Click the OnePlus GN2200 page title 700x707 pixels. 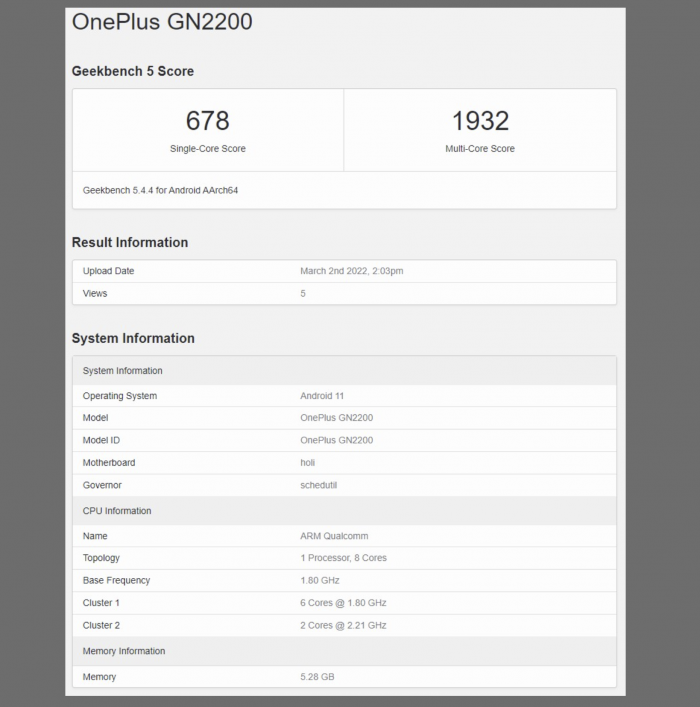coord(162,22)
